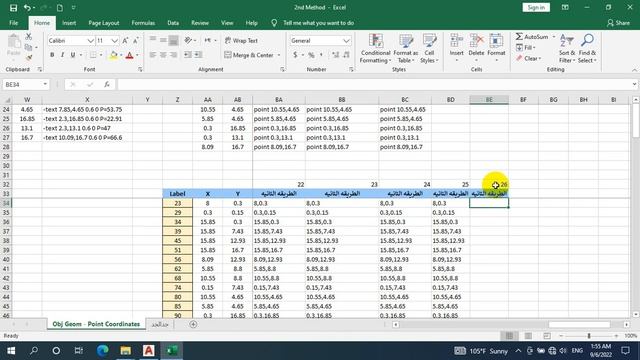This screenshot has height=360, width=640.
Task: Click the Accounting Number Format dollar icon
Action: (295, 55)
